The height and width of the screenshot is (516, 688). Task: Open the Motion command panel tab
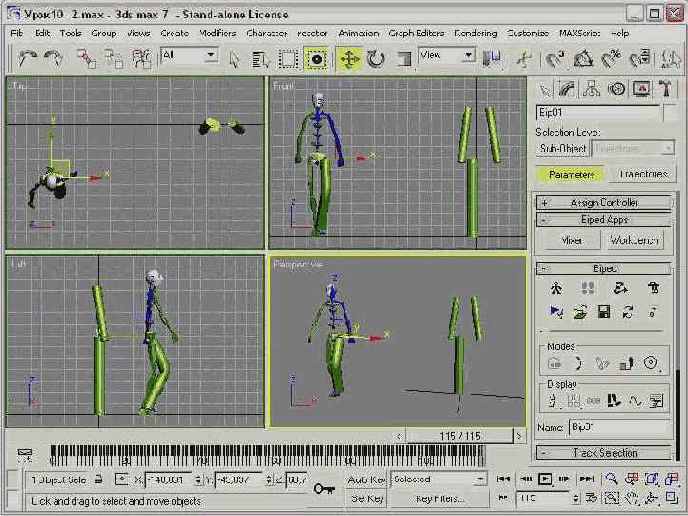[615, 89]
